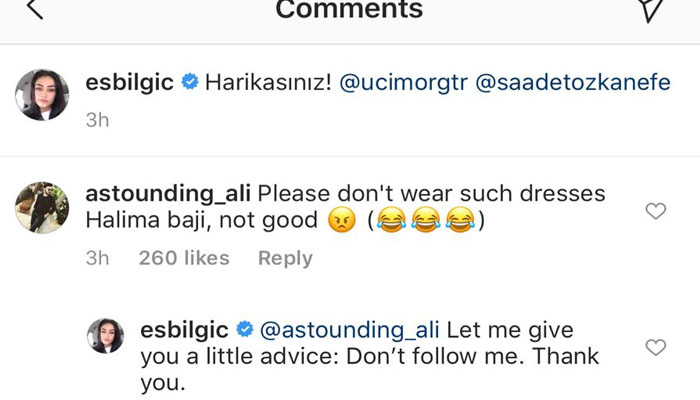700x400 pixels.
Task: Open astounding_ali's profile avatar
Action: click(x=41, y=206)
